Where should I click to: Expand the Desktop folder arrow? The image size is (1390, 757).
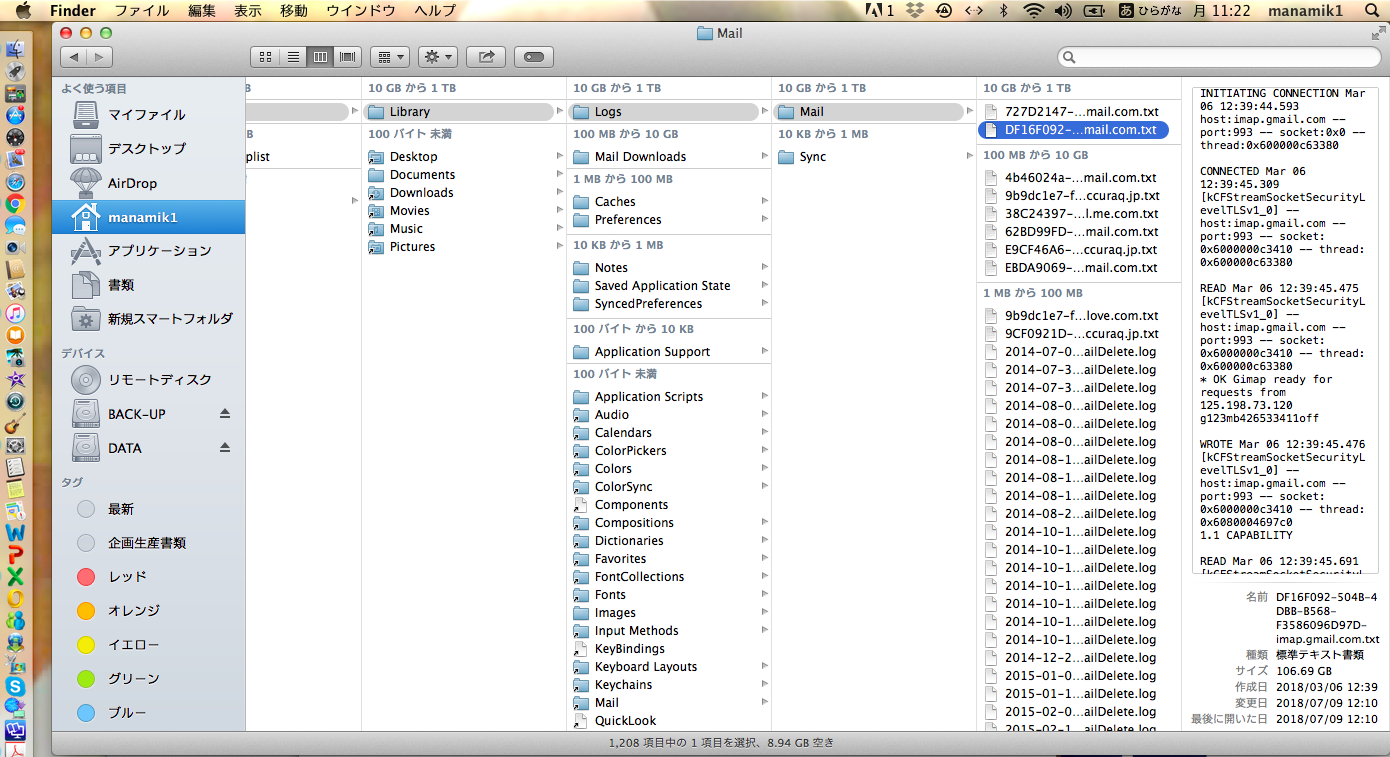coord(559,157)
